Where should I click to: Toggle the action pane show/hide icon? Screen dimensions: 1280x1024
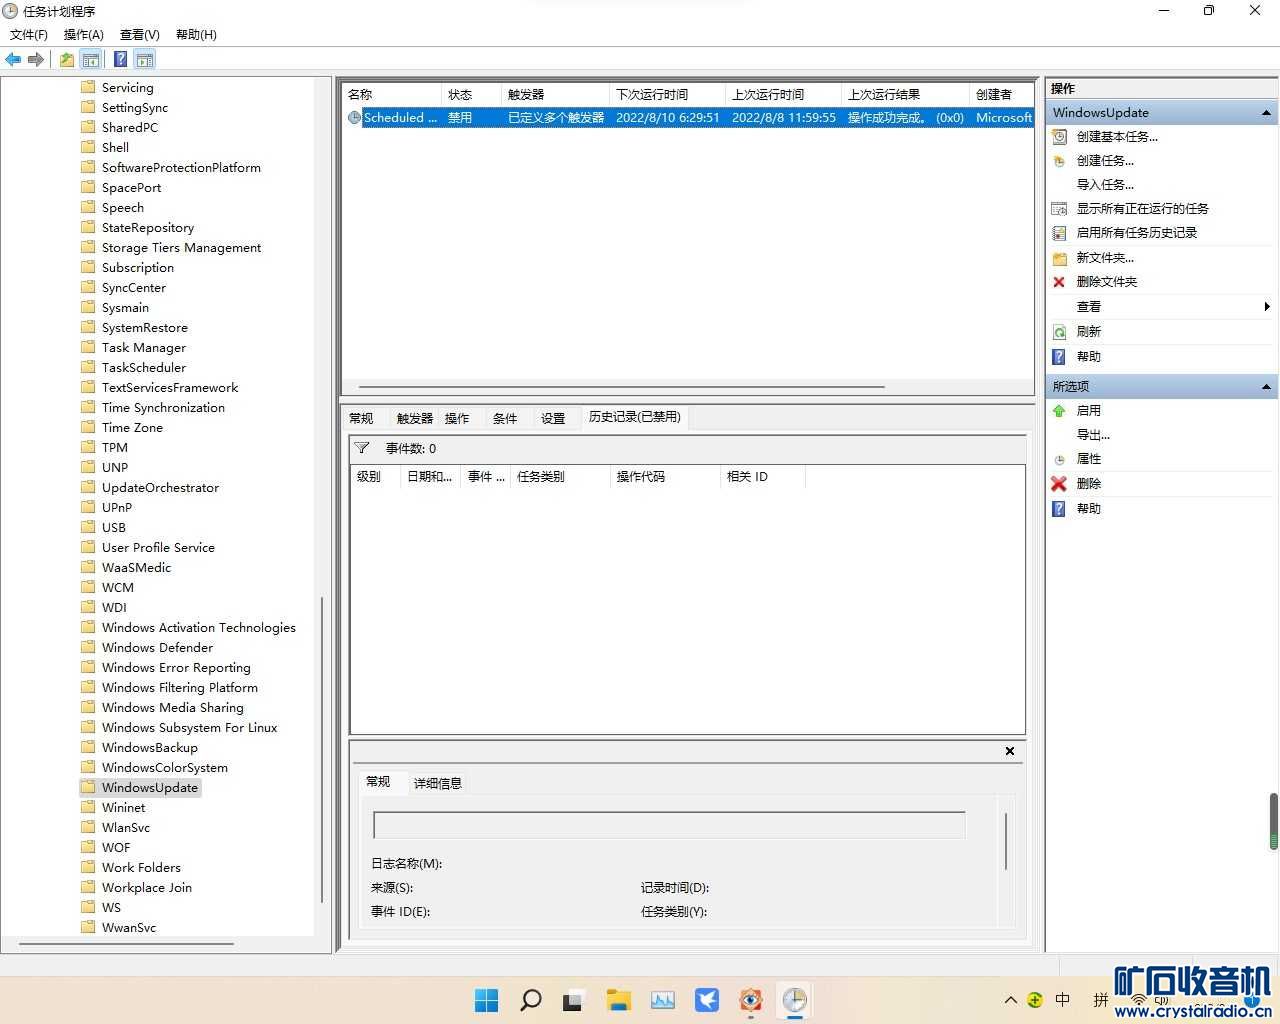pyautogui.click(x=145, y=60)
